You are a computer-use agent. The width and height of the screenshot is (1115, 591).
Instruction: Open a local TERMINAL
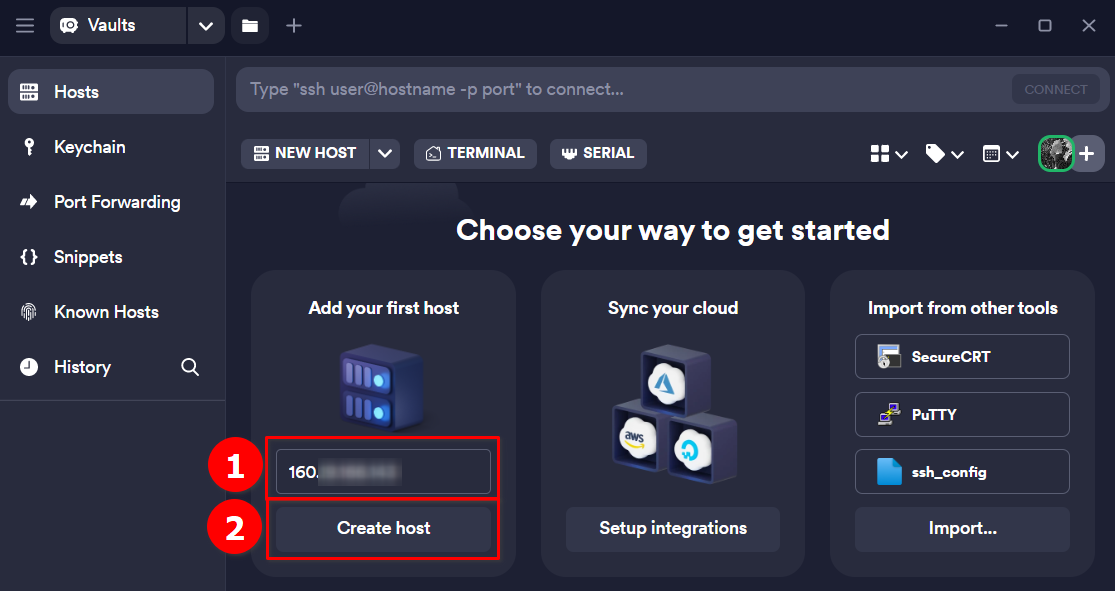[x=475, y=154]
